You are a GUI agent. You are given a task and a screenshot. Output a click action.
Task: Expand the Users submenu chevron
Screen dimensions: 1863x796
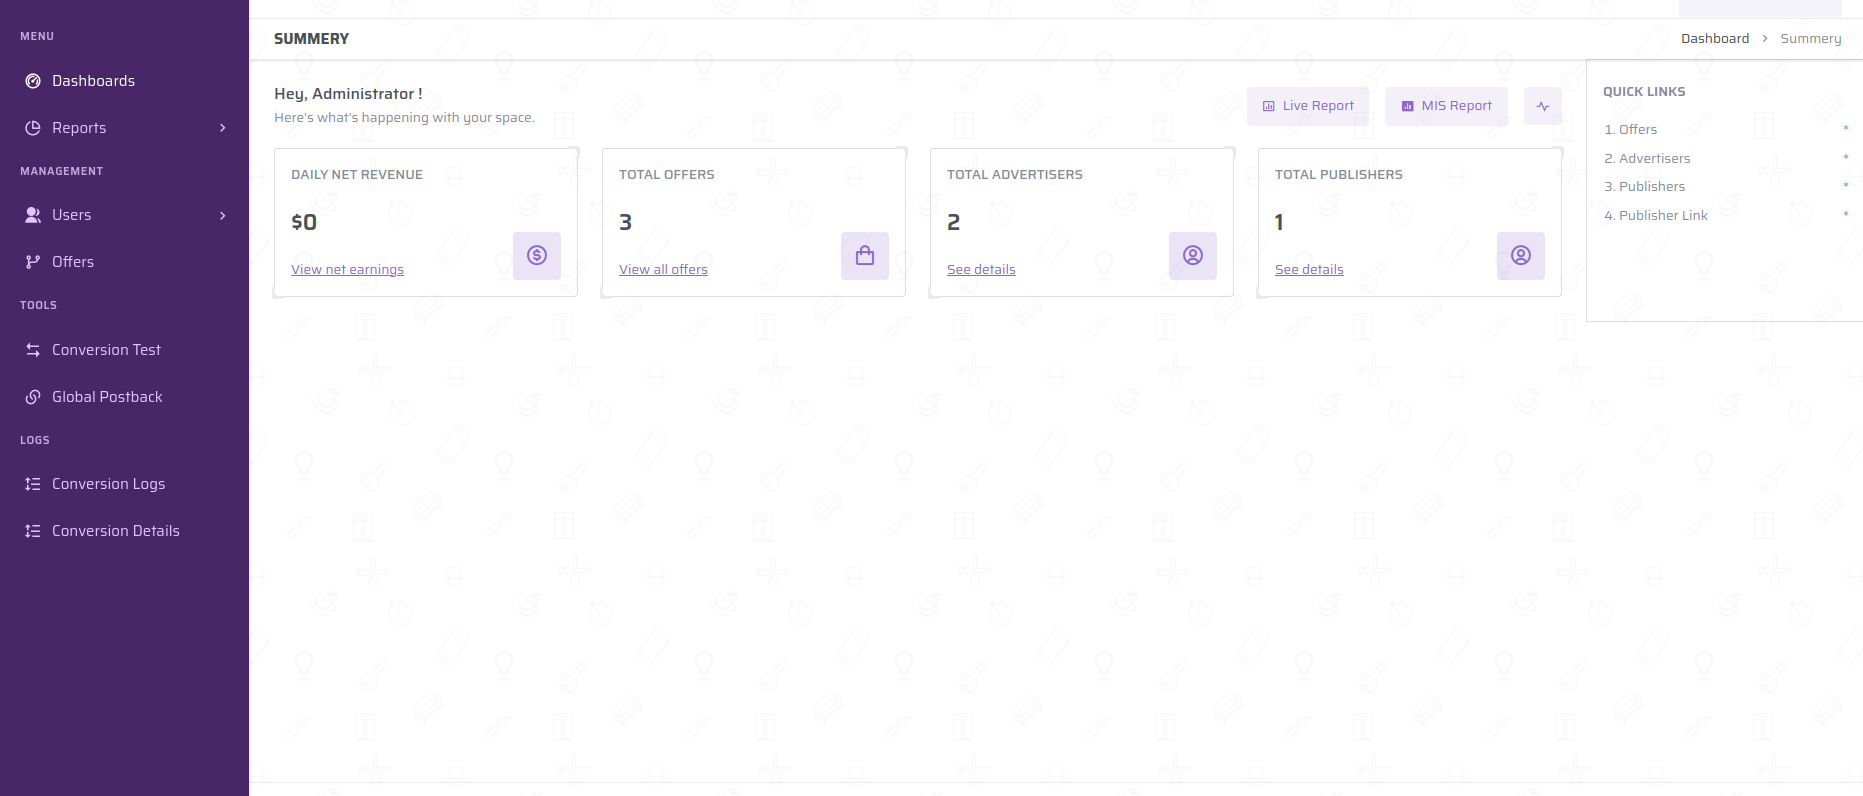223,215
